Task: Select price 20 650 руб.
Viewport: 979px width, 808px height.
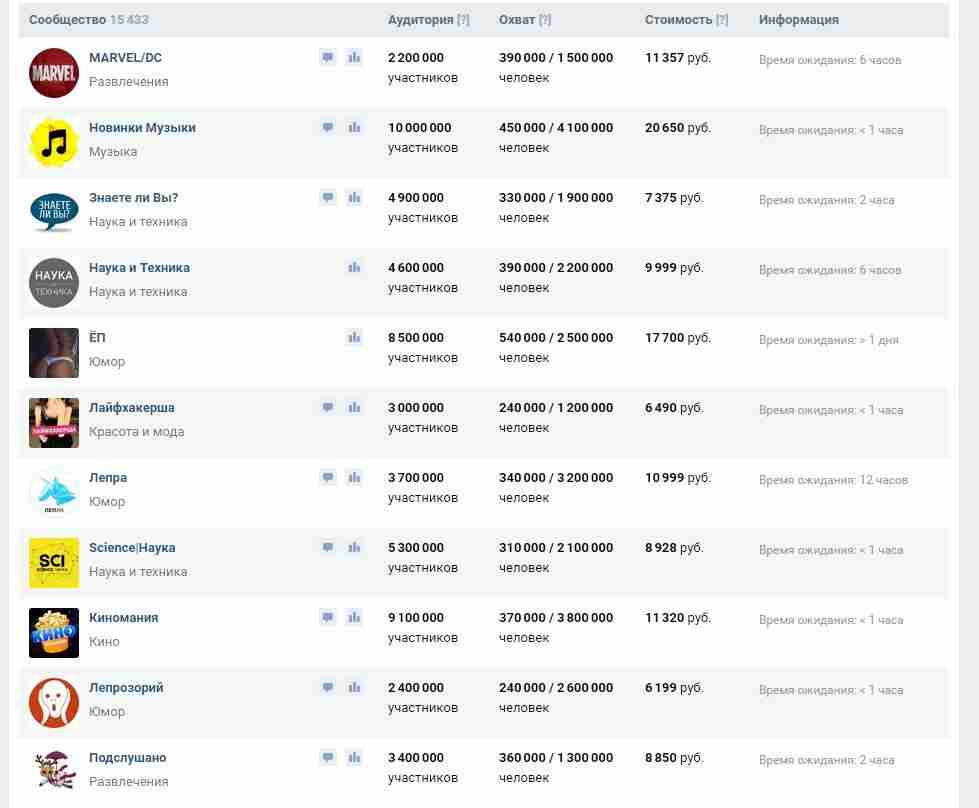Action: click(x=677, y=127)
